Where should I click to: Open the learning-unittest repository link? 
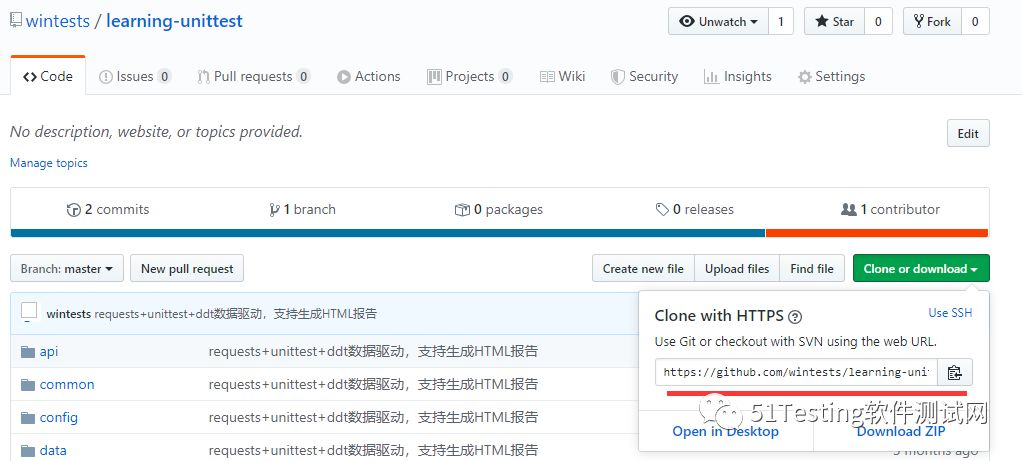174,21
